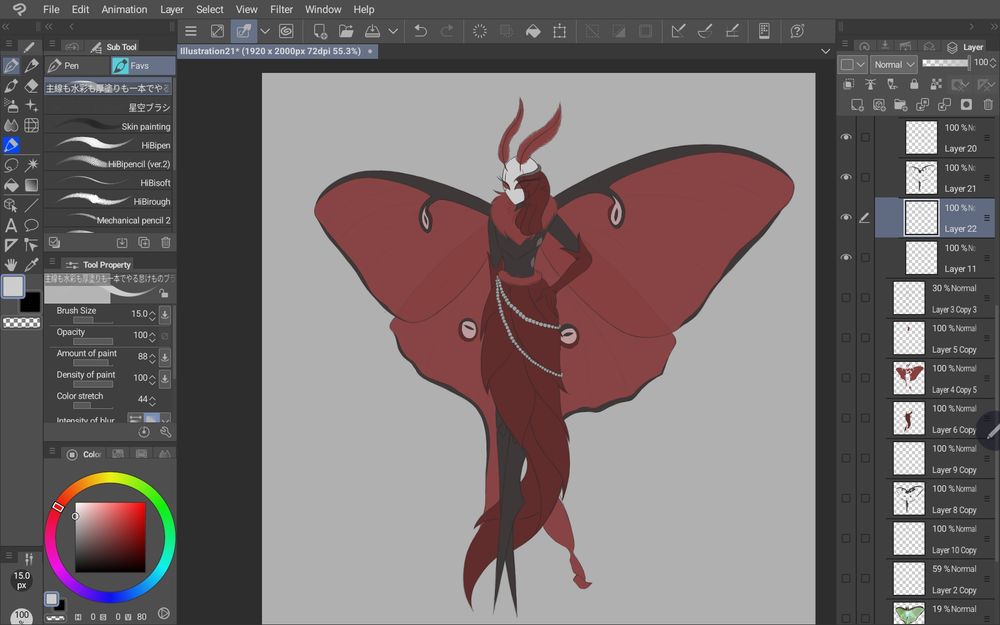Choose the Fill bucket tool
Screen dimensions: 1000x625
11,185
